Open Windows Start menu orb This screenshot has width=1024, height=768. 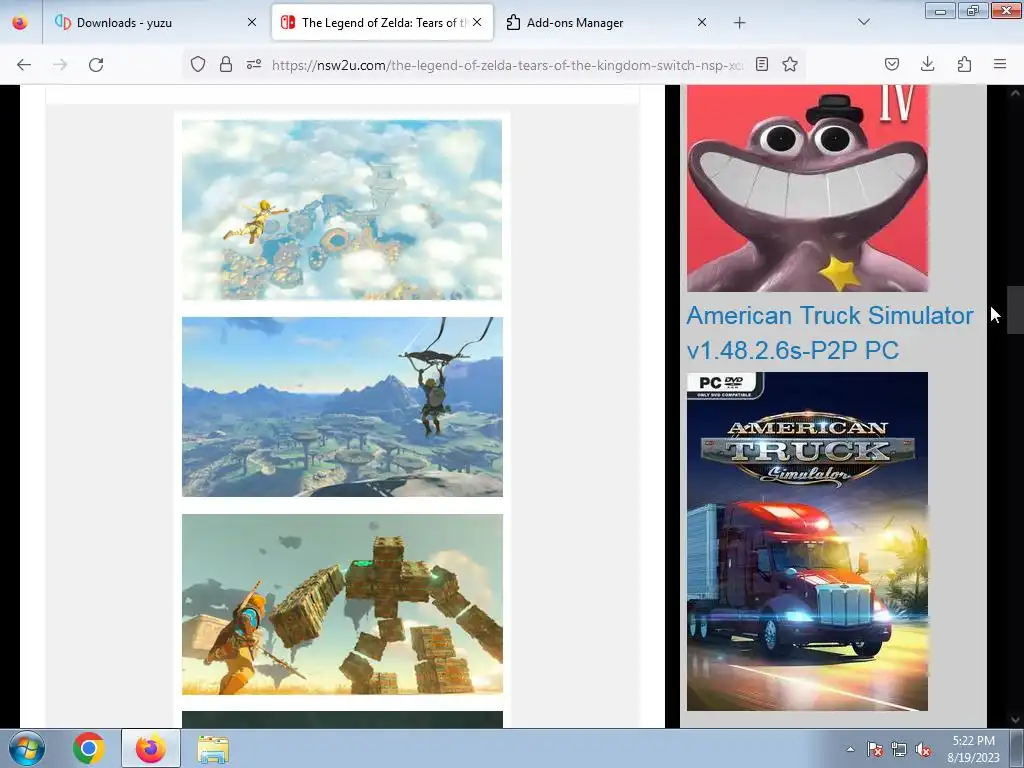tap(27, 748)
